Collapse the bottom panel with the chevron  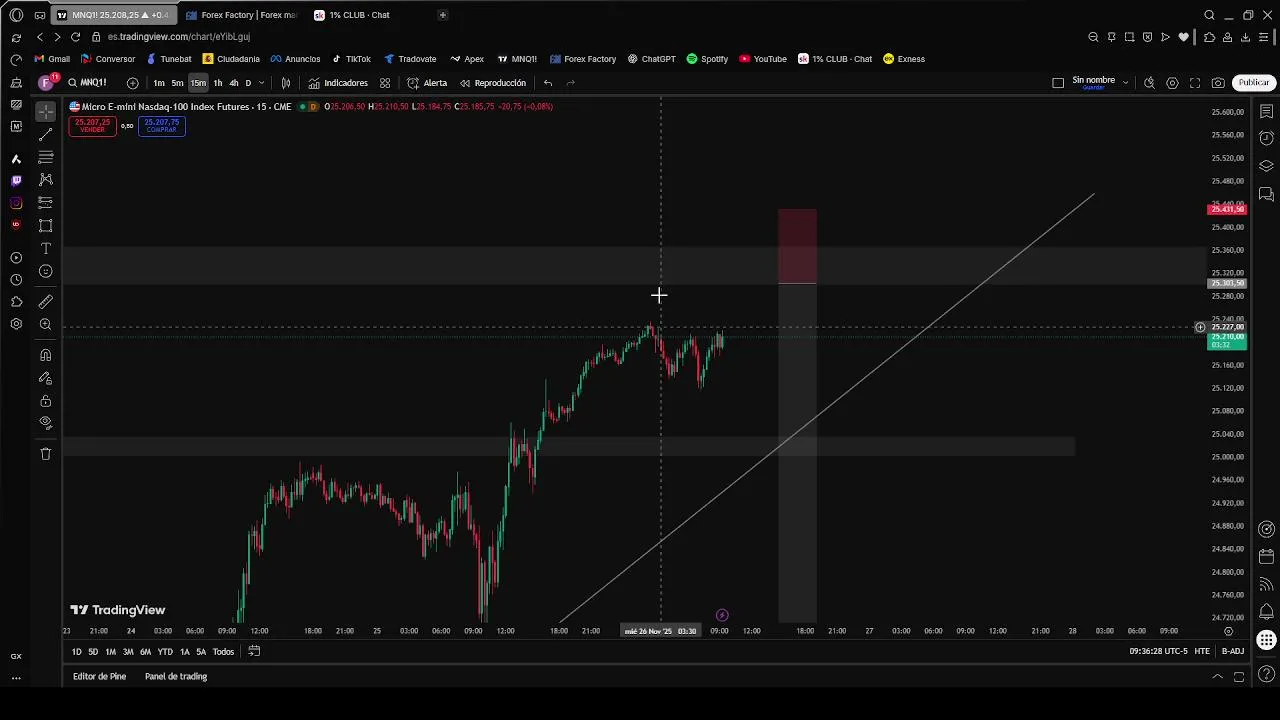(x=1217, y=677)
